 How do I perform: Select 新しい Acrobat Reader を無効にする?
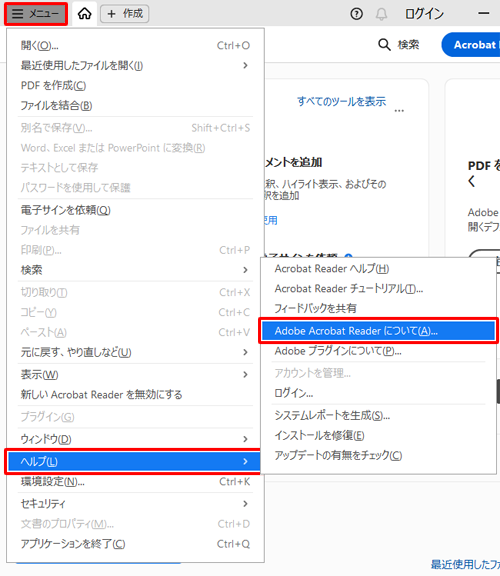(135, 395)
